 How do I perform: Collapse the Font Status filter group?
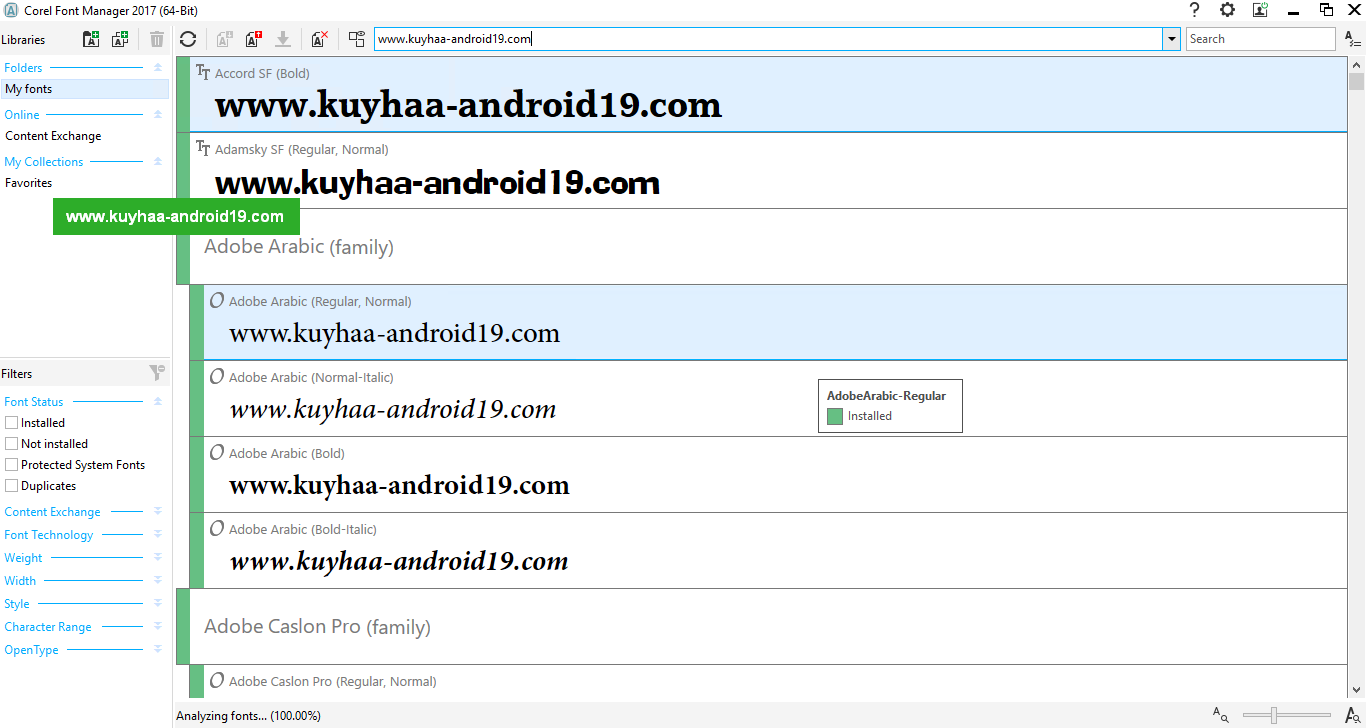157,402
